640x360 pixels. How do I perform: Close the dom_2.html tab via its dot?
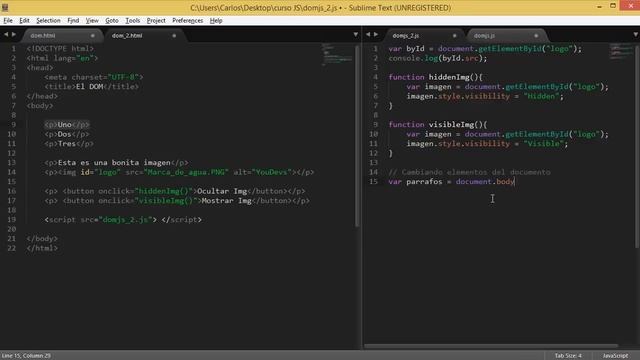(x=174, y=36)
